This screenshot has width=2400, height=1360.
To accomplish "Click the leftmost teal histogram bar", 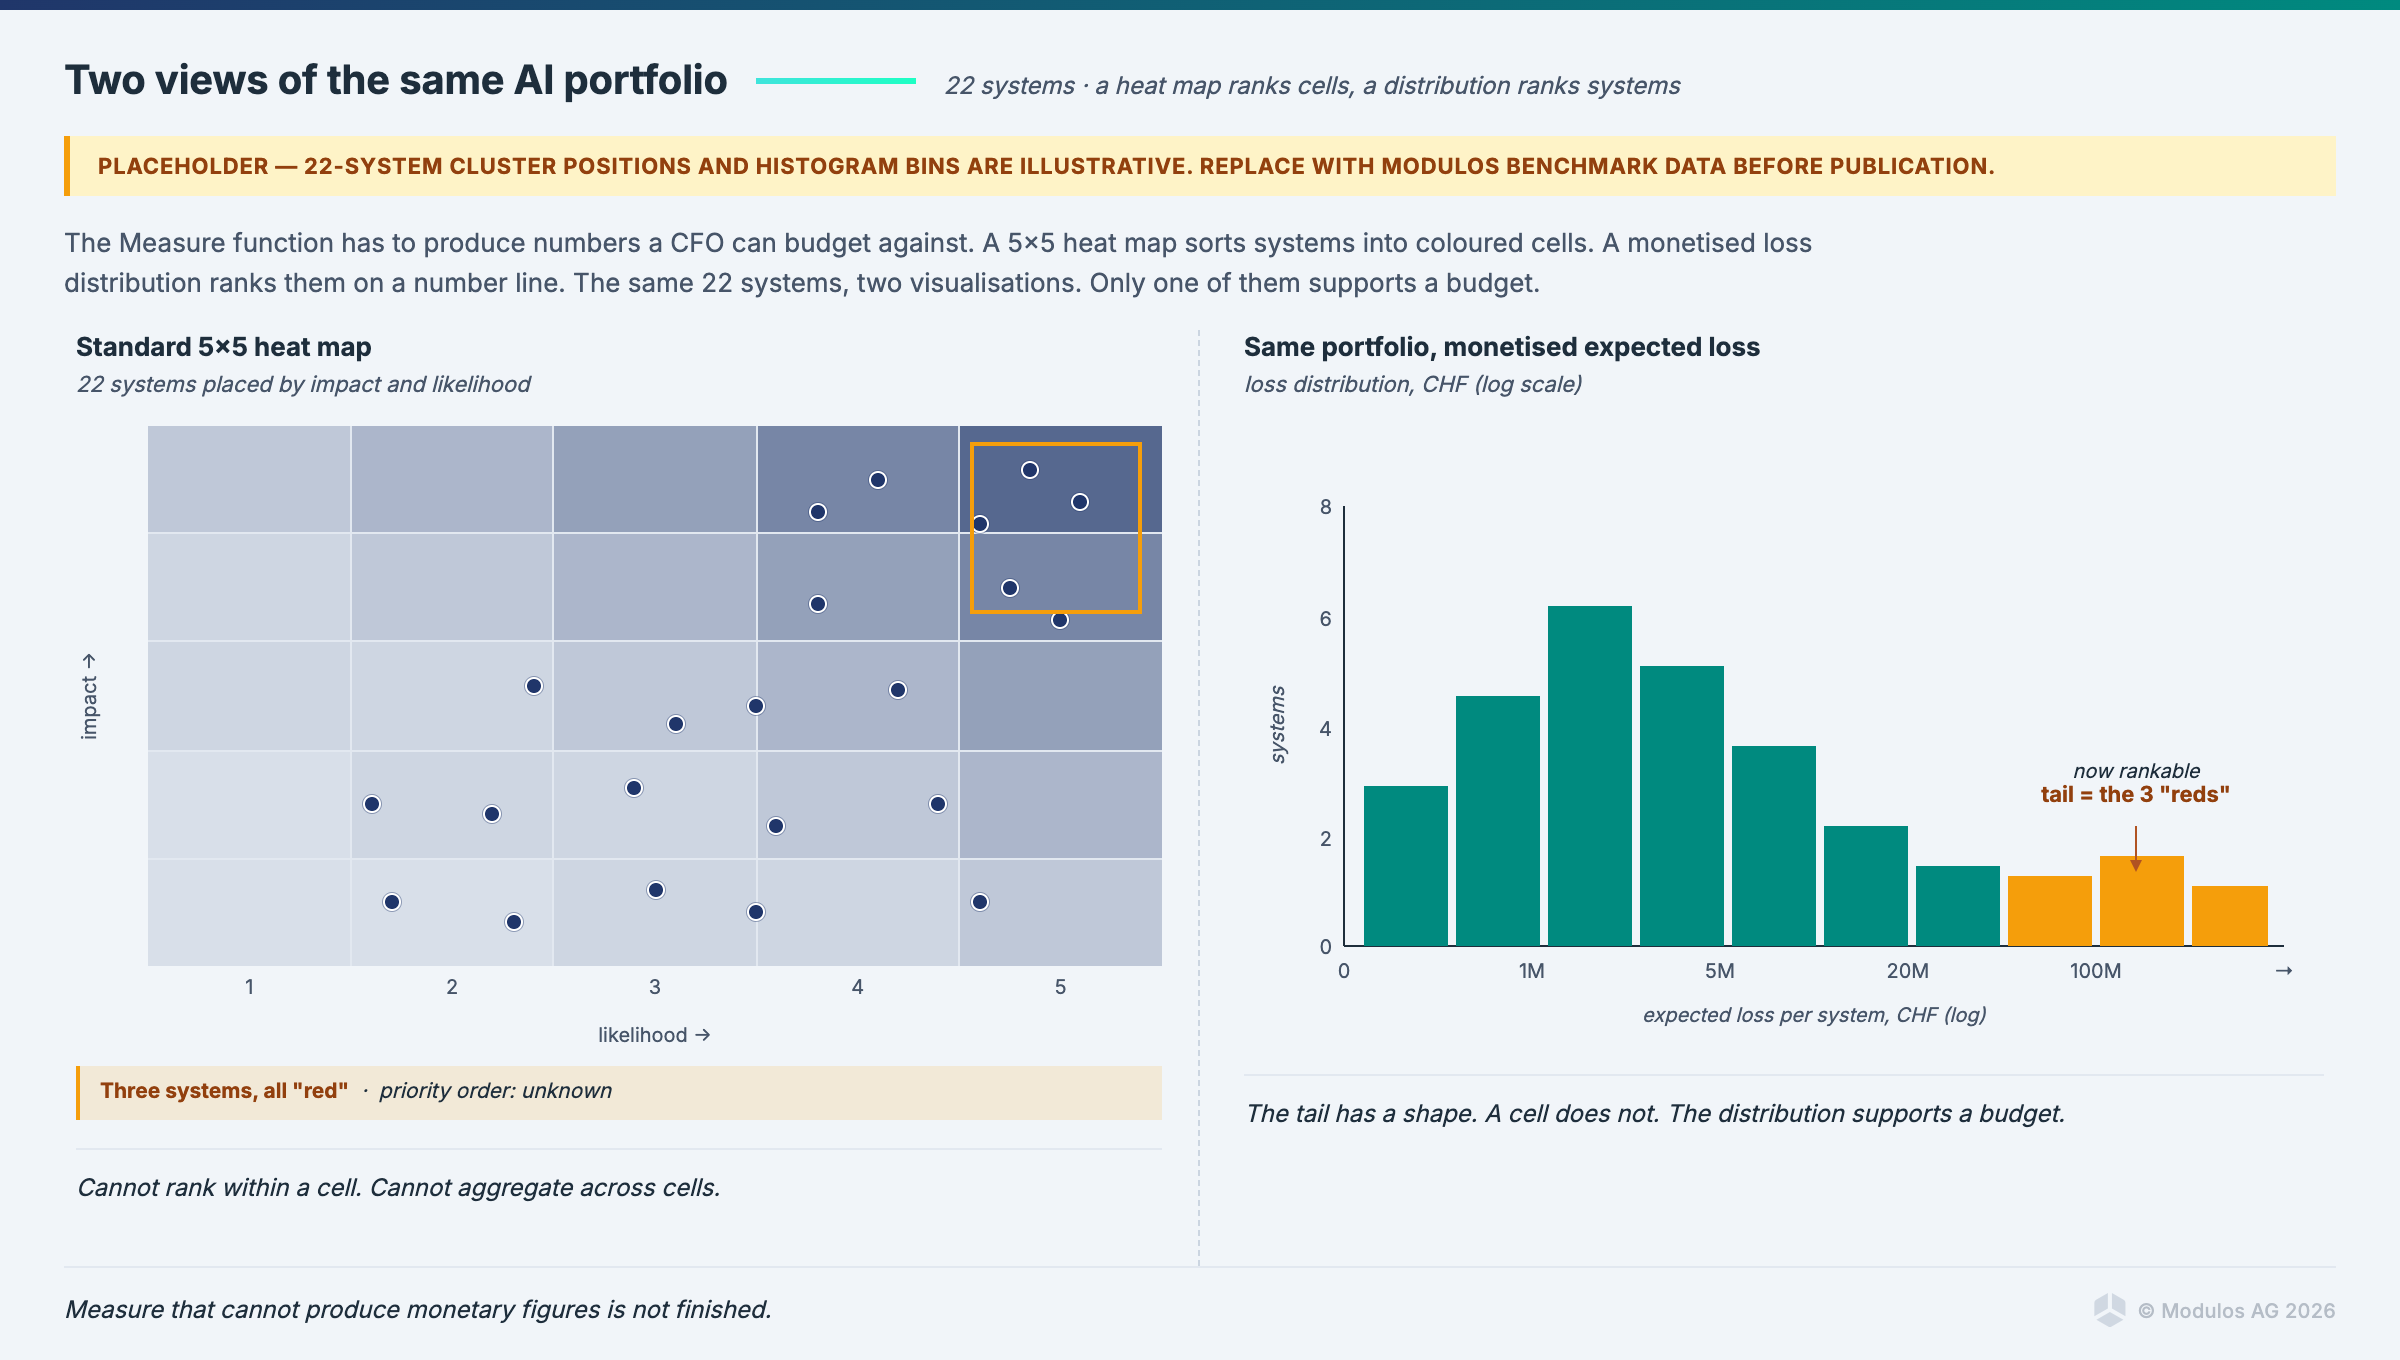I will [1405, 865].
